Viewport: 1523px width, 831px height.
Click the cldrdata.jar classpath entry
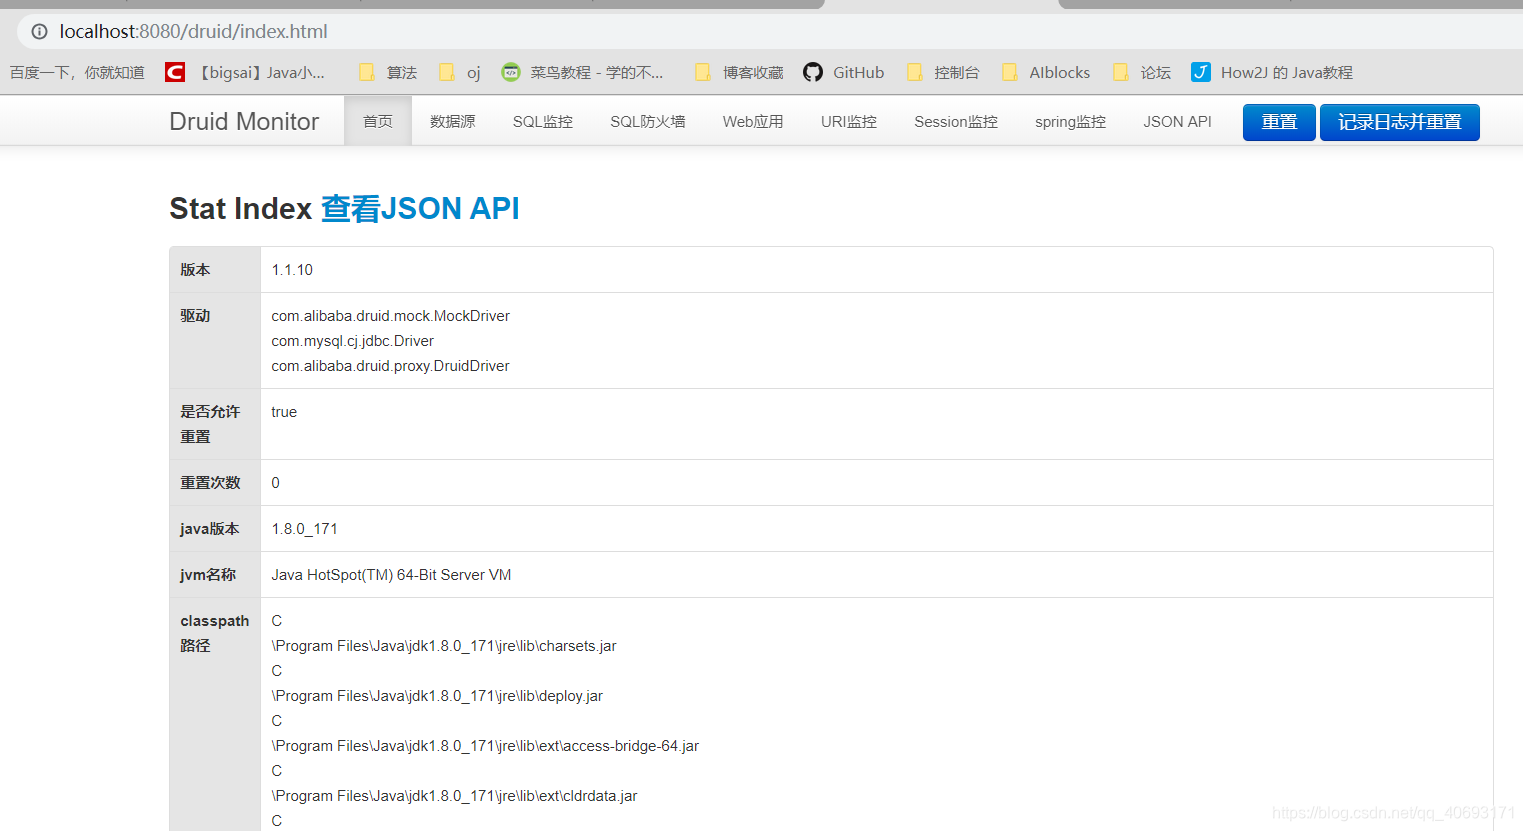click(454, 796)
